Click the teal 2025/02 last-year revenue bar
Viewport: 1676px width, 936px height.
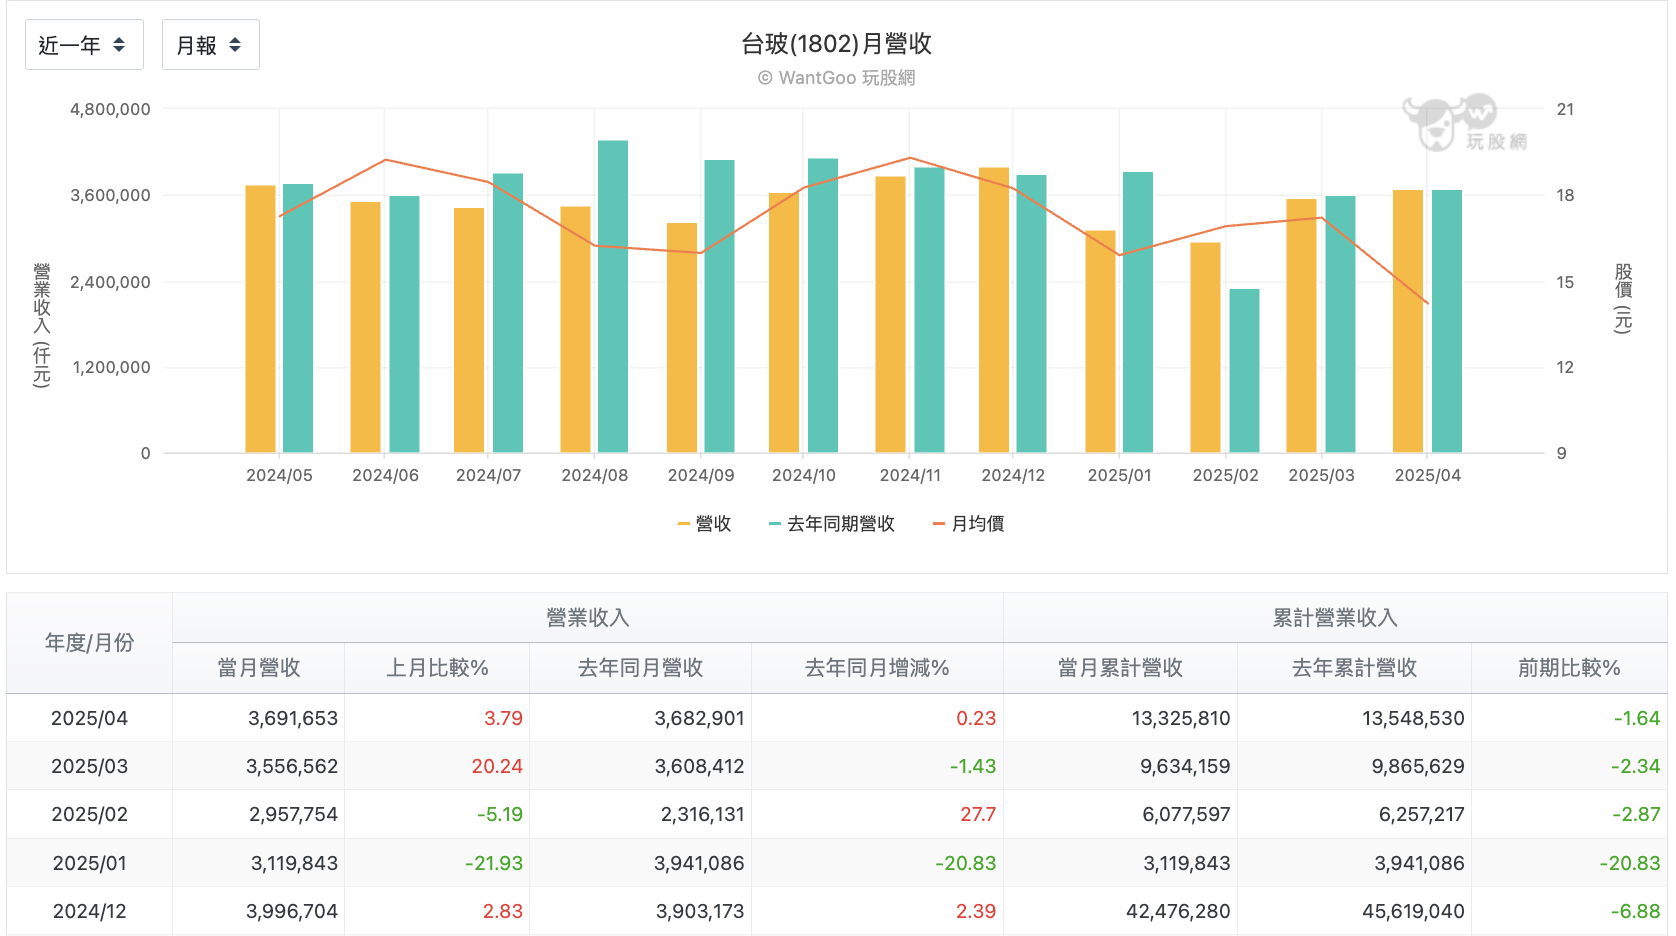1244,371
